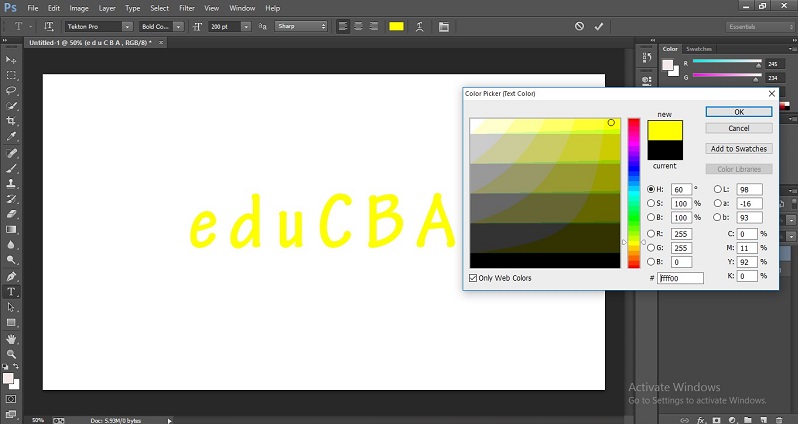The height and width of the screenshot is (424, 798).
Task: Select the Rectangle shape tool
Action: point(11,322)
